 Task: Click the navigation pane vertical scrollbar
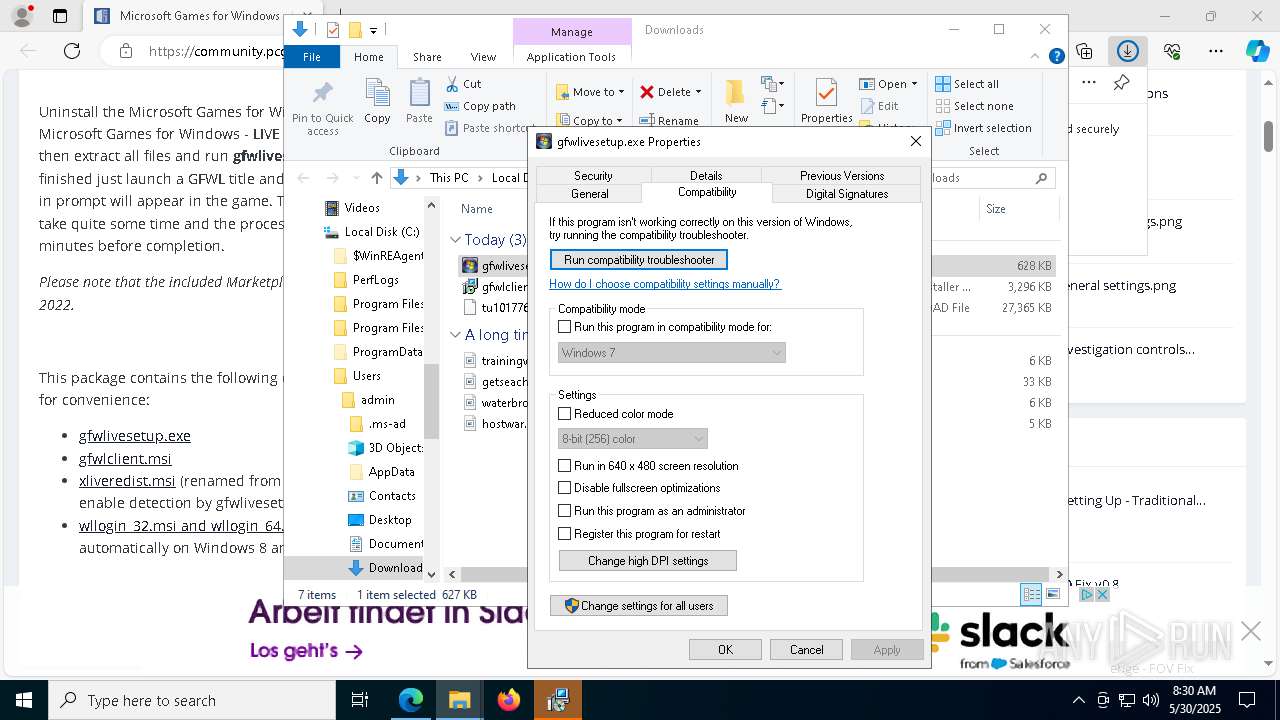432,400
